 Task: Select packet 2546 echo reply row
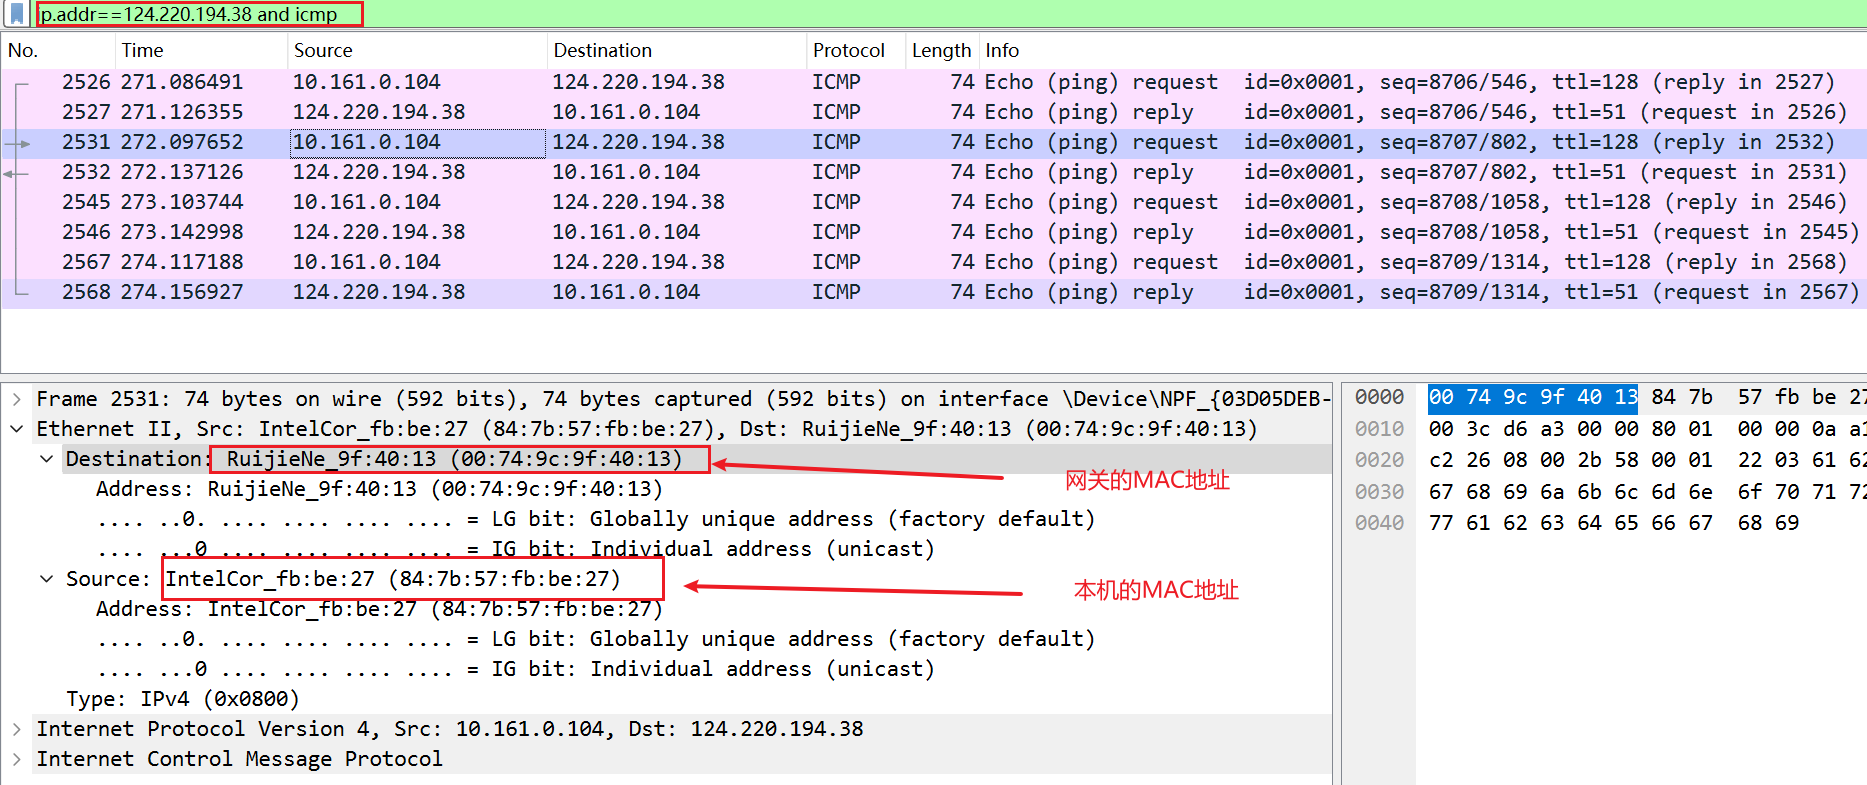pos(933,232)
